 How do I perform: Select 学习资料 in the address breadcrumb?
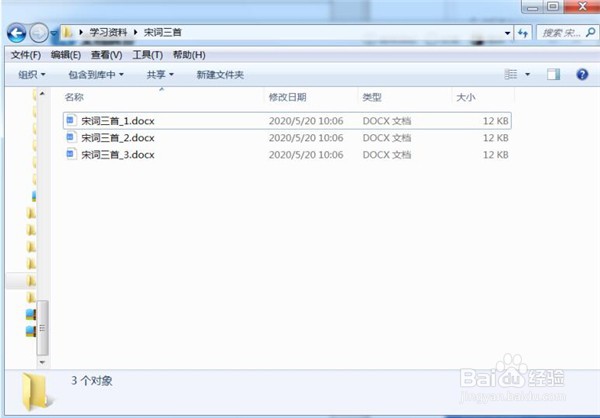(108, 33)
